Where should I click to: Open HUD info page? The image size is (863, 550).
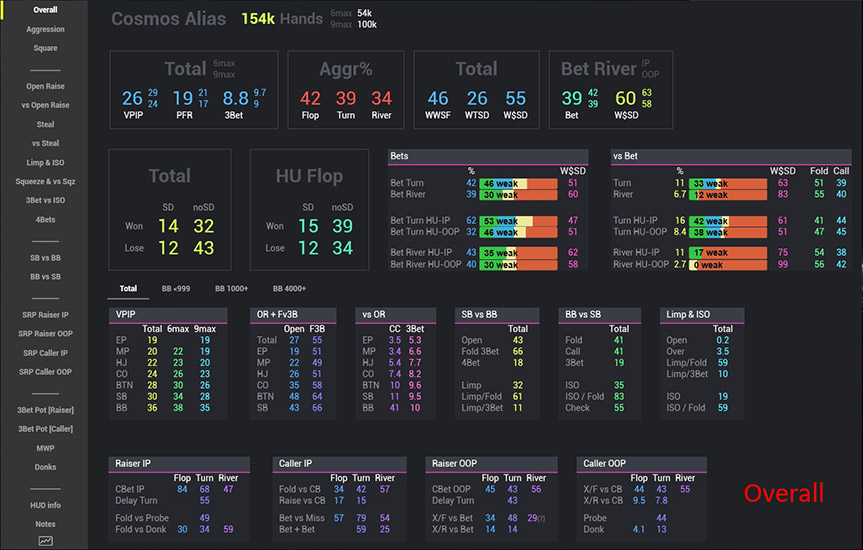click(x=45, y=505)
